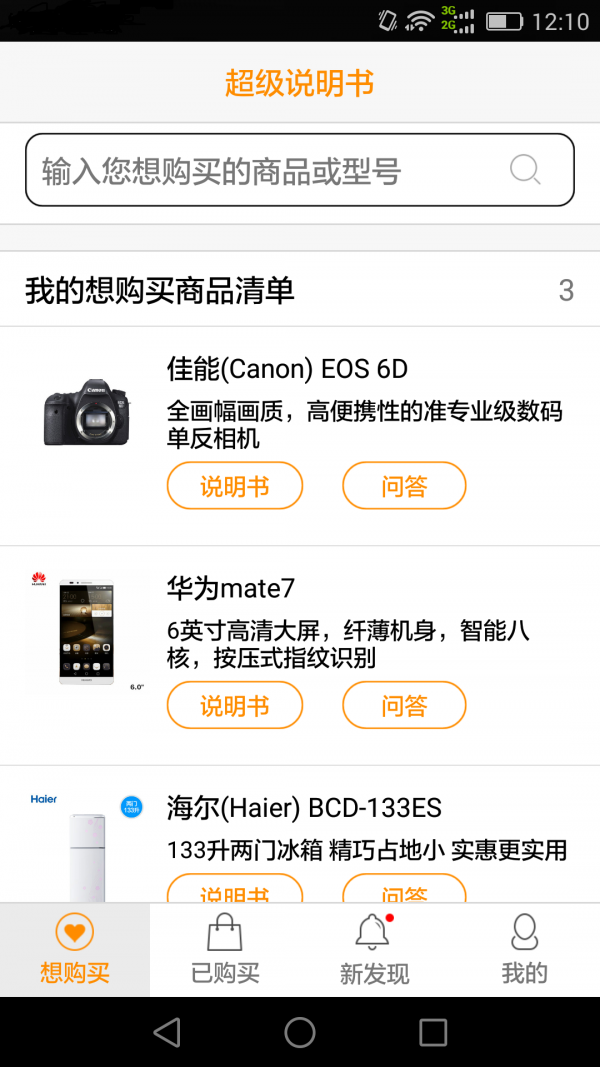Select the 佳能(Canon) EOS 6D title
600x1067 pixels.
click(287, 369)
